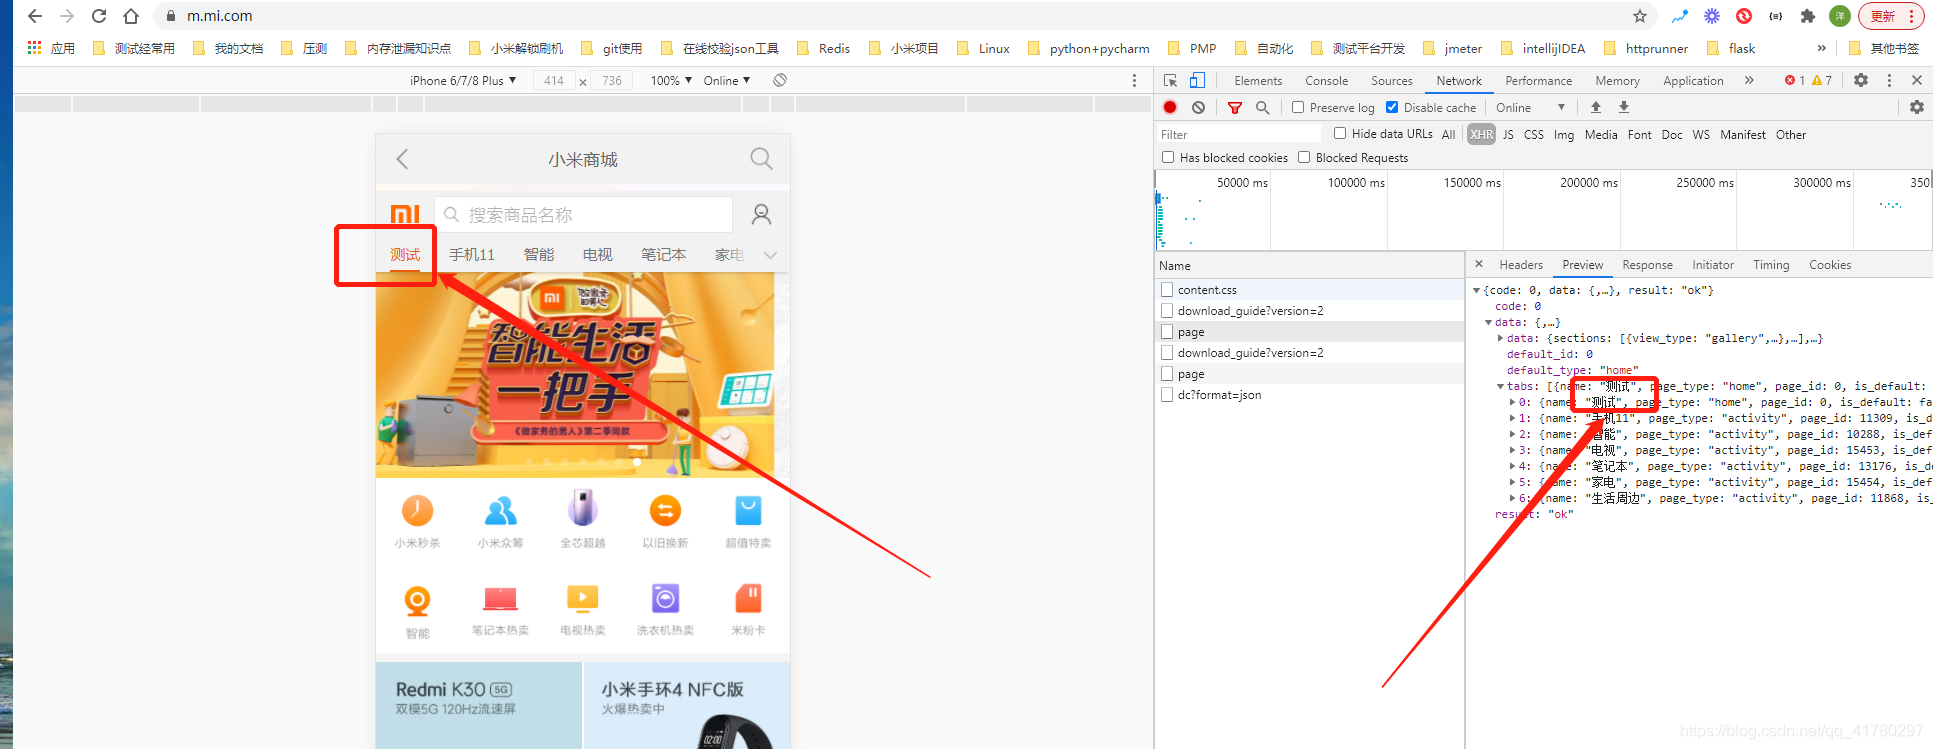The width and height of the screenshot is (1933, 749).
Task: Check Blocked Requests
Action: point(1304,157)
